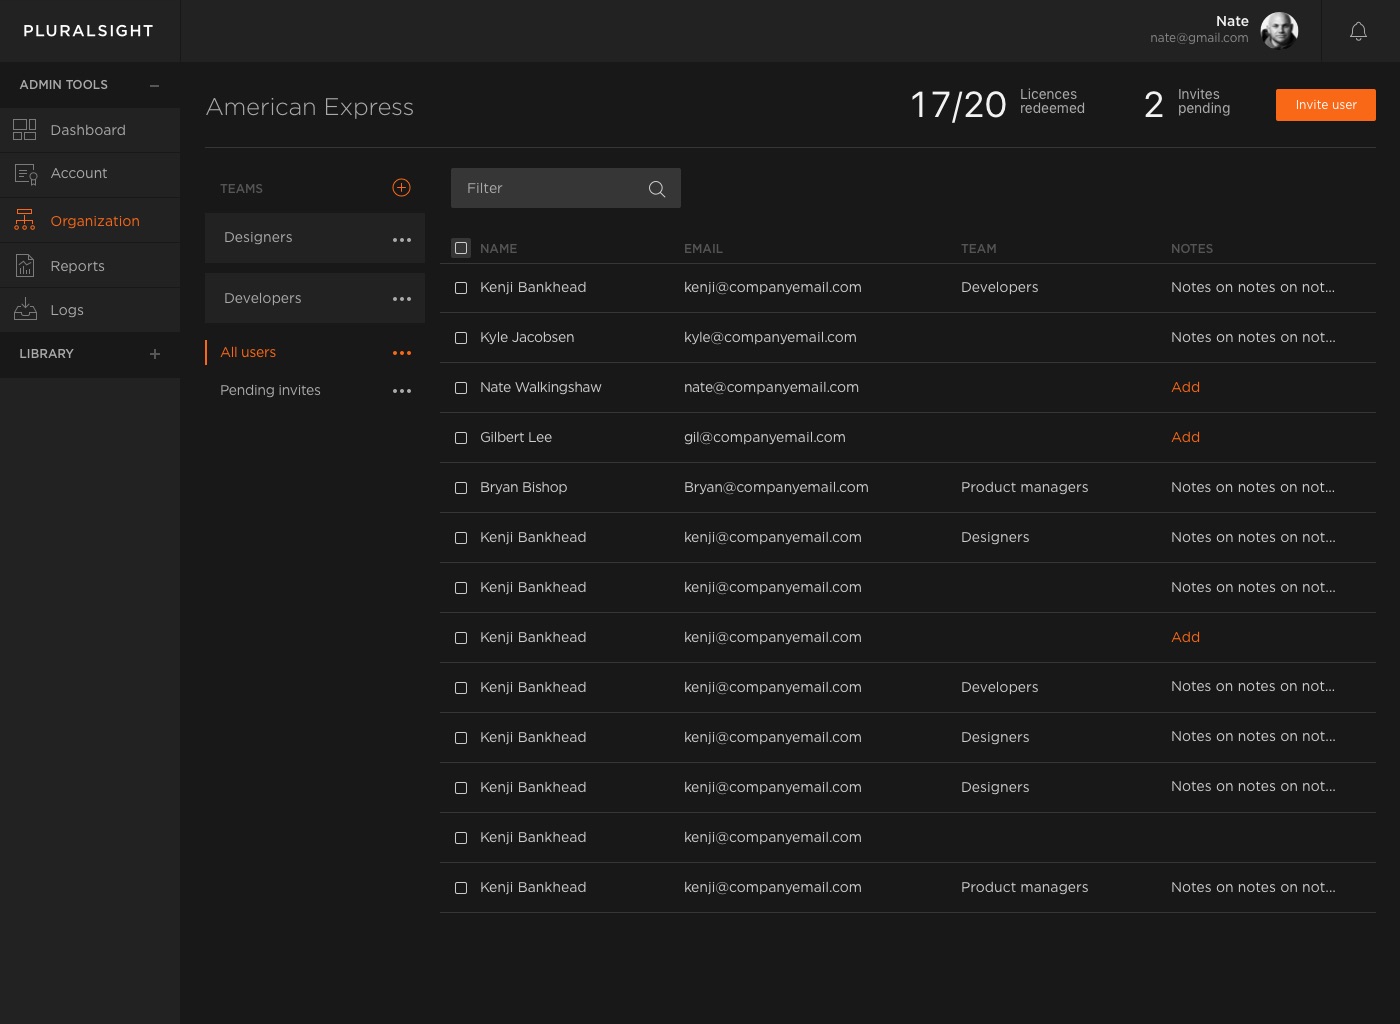Click the name Nate Walkingshaw
The height and width of the screenshot is (1024, 1400).
540,387
